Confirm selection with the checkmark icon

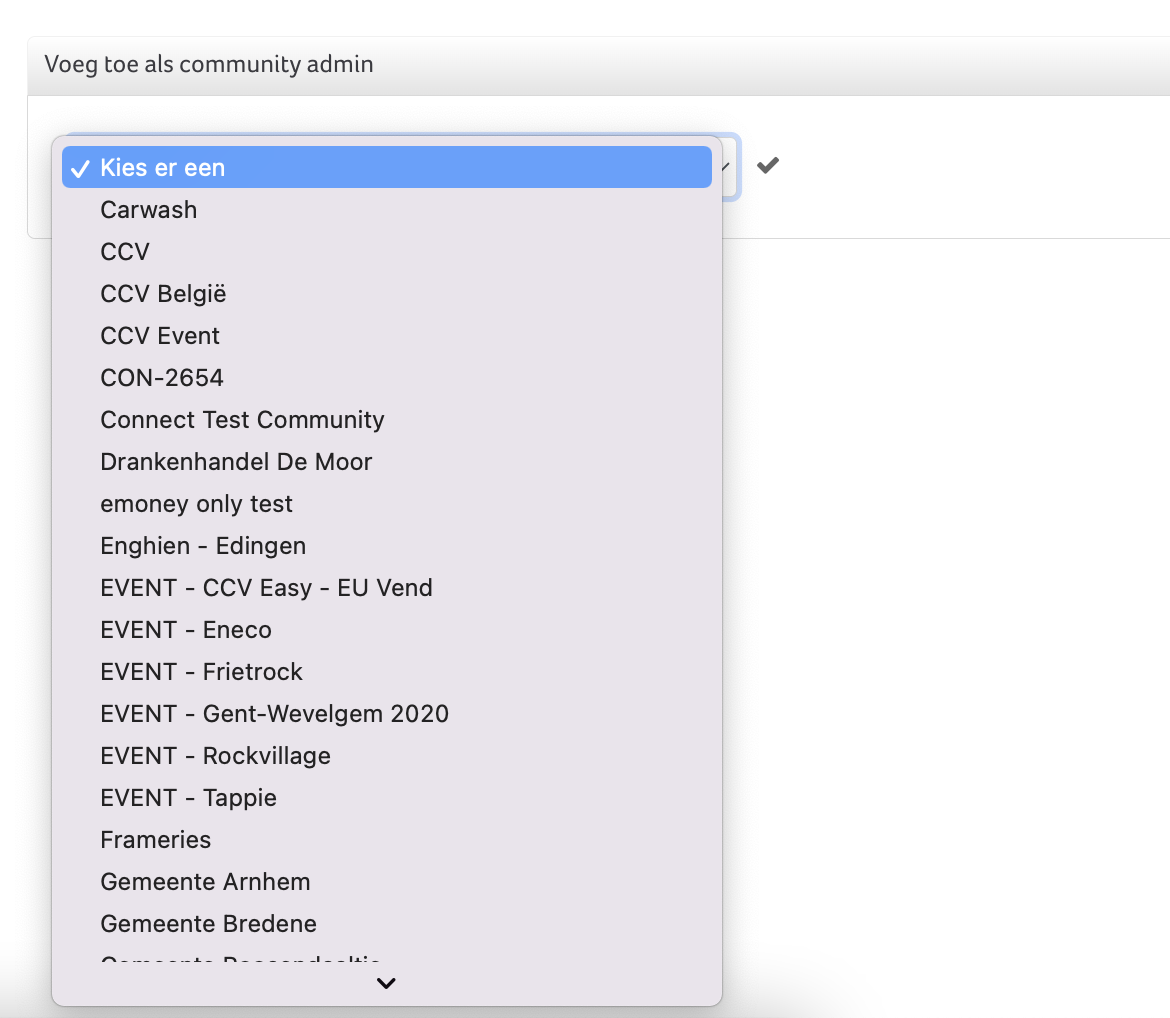tap(767, 165)
